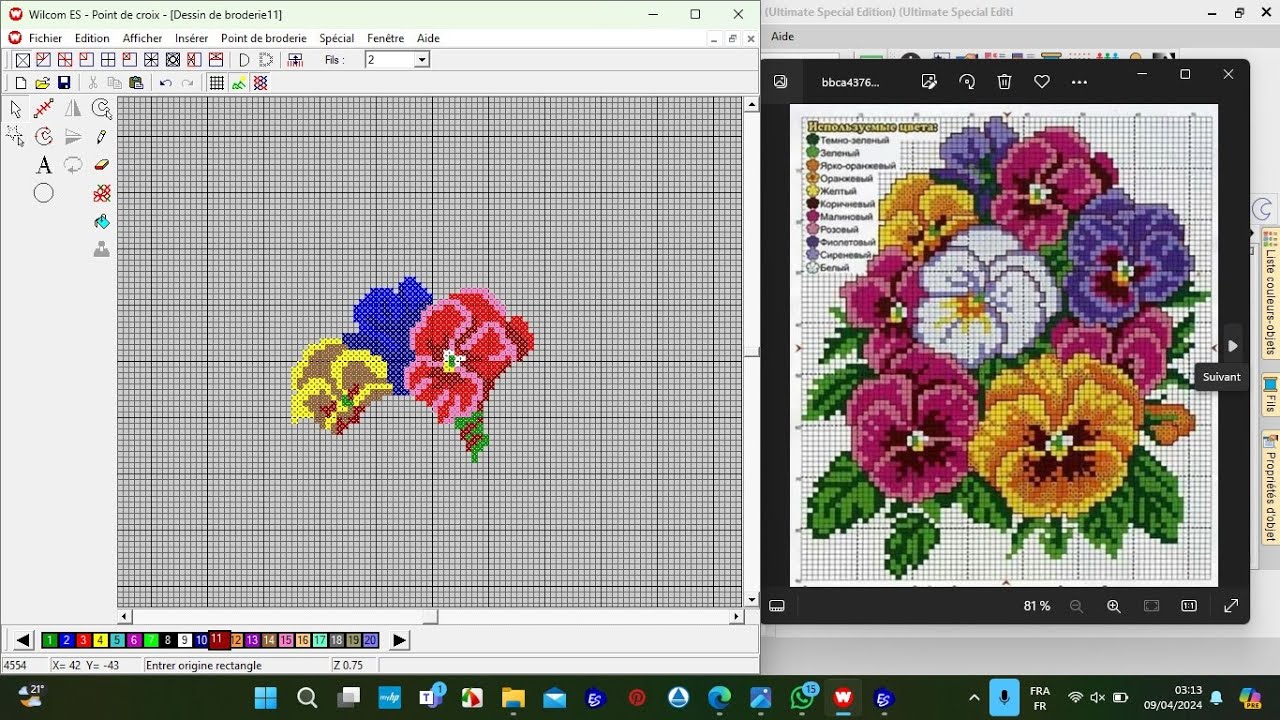The height and width of the screenshot is (720, 1280).
Task: Click the vertical scrollbar up arrow
Action: click(x=751, y=103)
